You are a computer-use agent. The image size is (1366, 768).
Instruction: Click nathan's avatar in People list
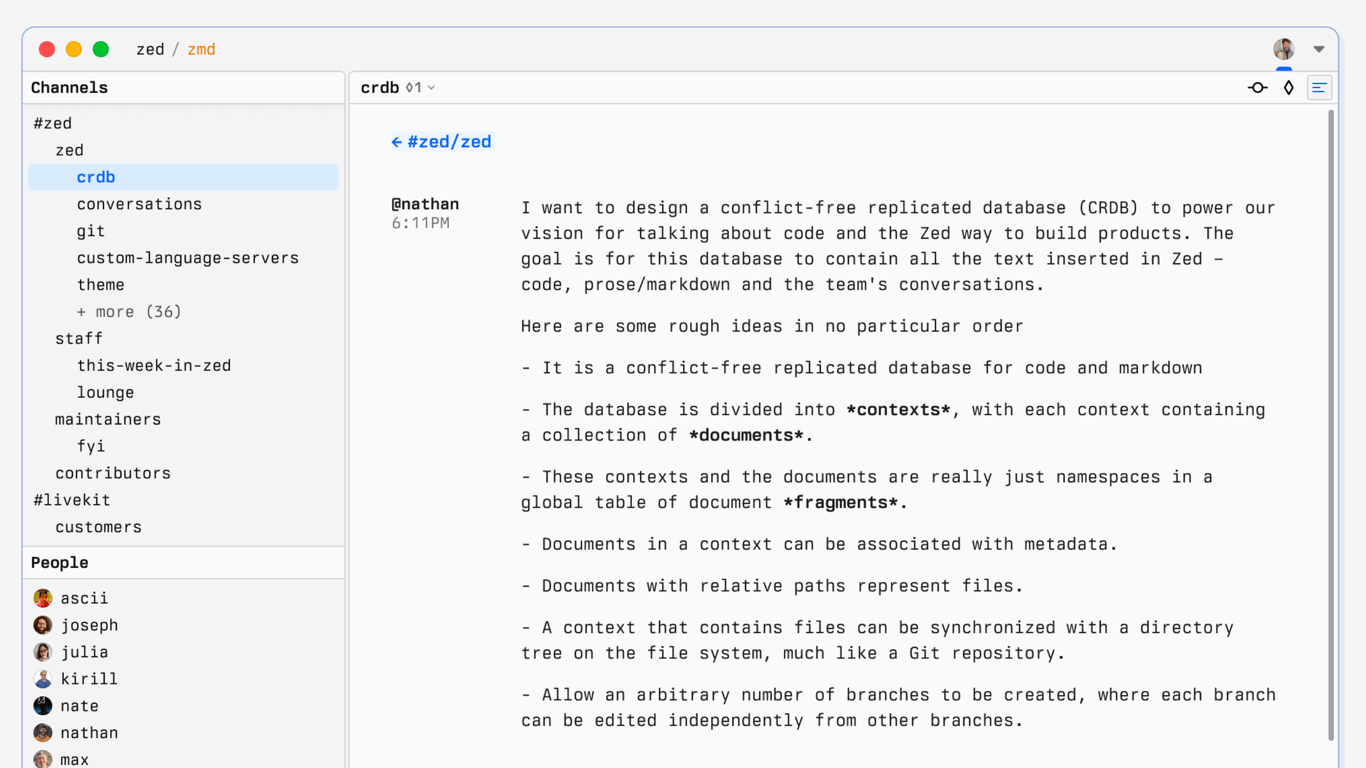(x=43, y=733)
